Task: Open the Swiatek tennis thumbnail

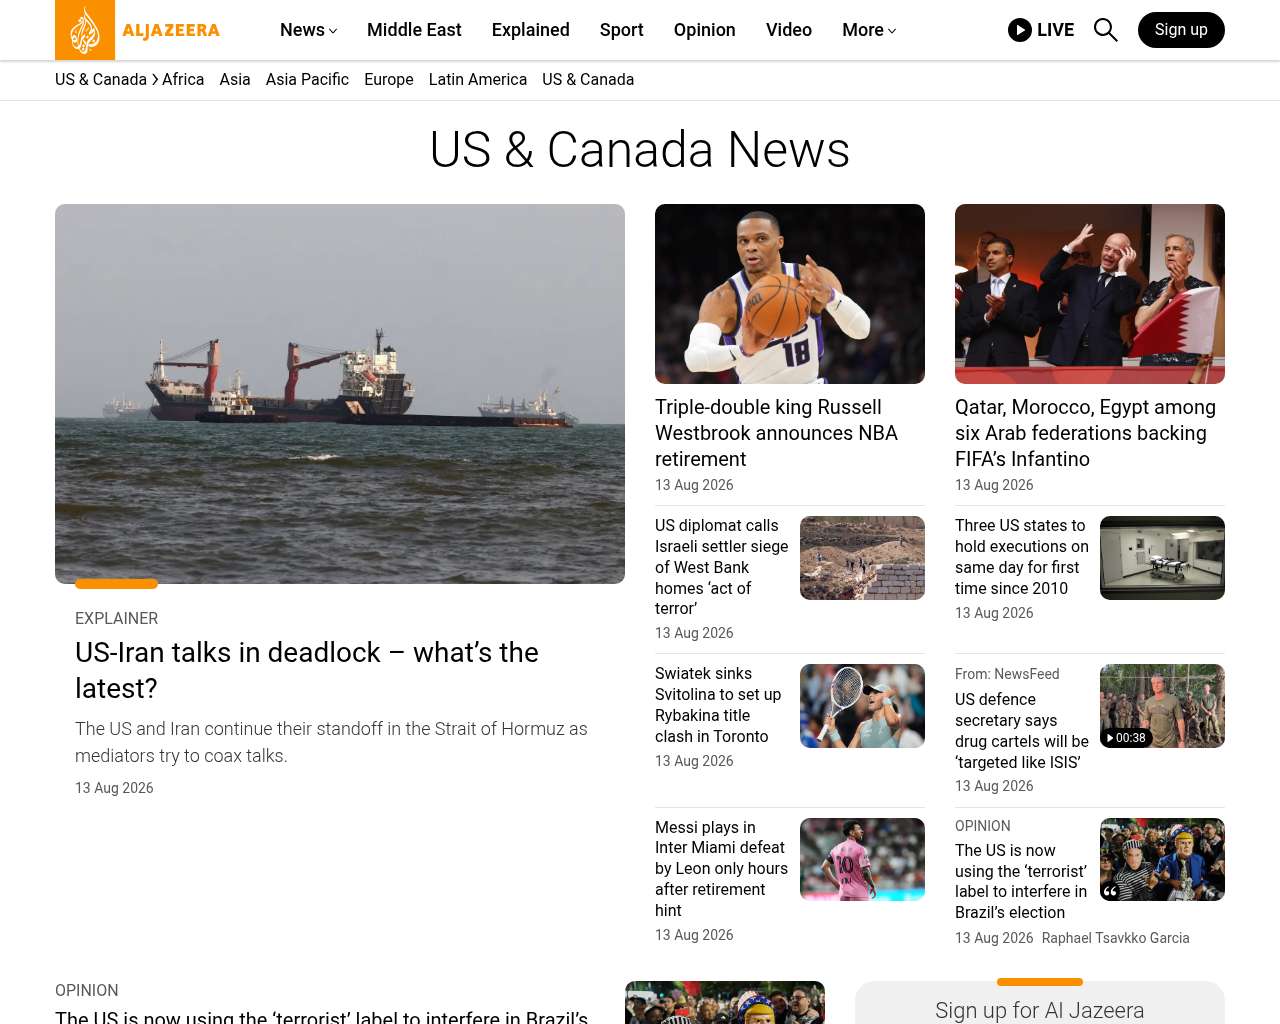Action: (x=862, y=706)
